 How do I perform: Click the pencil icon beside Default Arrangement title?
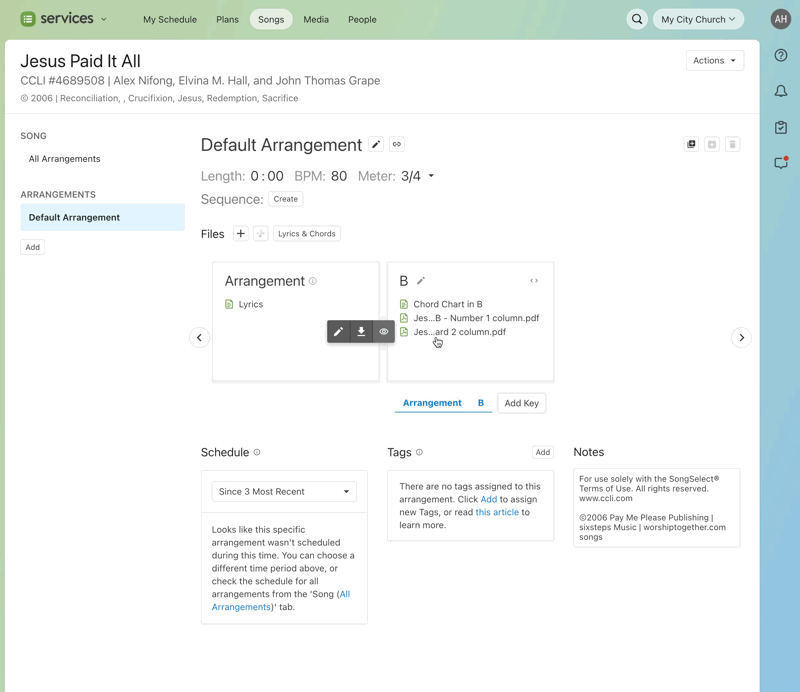376,145
